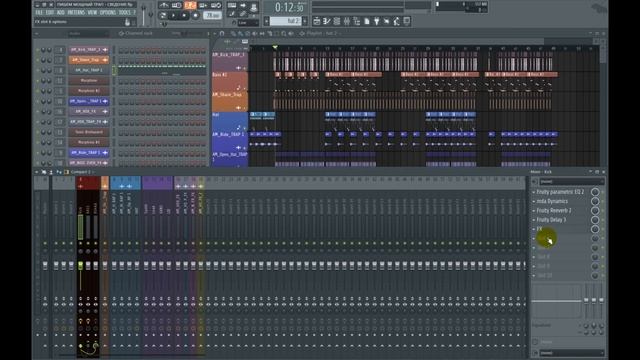Open the mixer view toolbar icon
Screen dimensions: 640x360
347,21
